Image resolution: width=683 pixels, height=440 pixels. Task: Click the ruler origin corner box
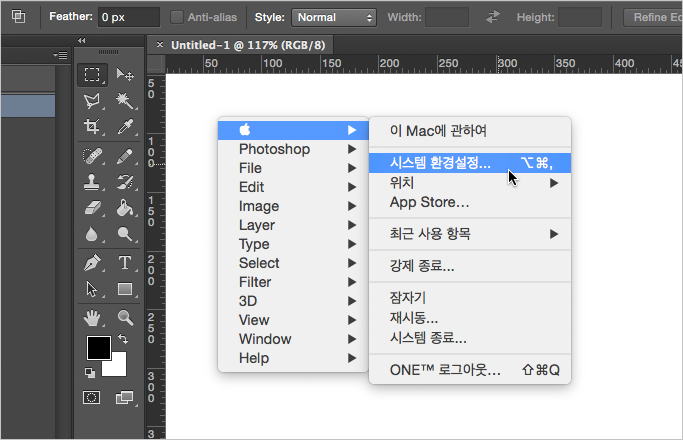156,64
